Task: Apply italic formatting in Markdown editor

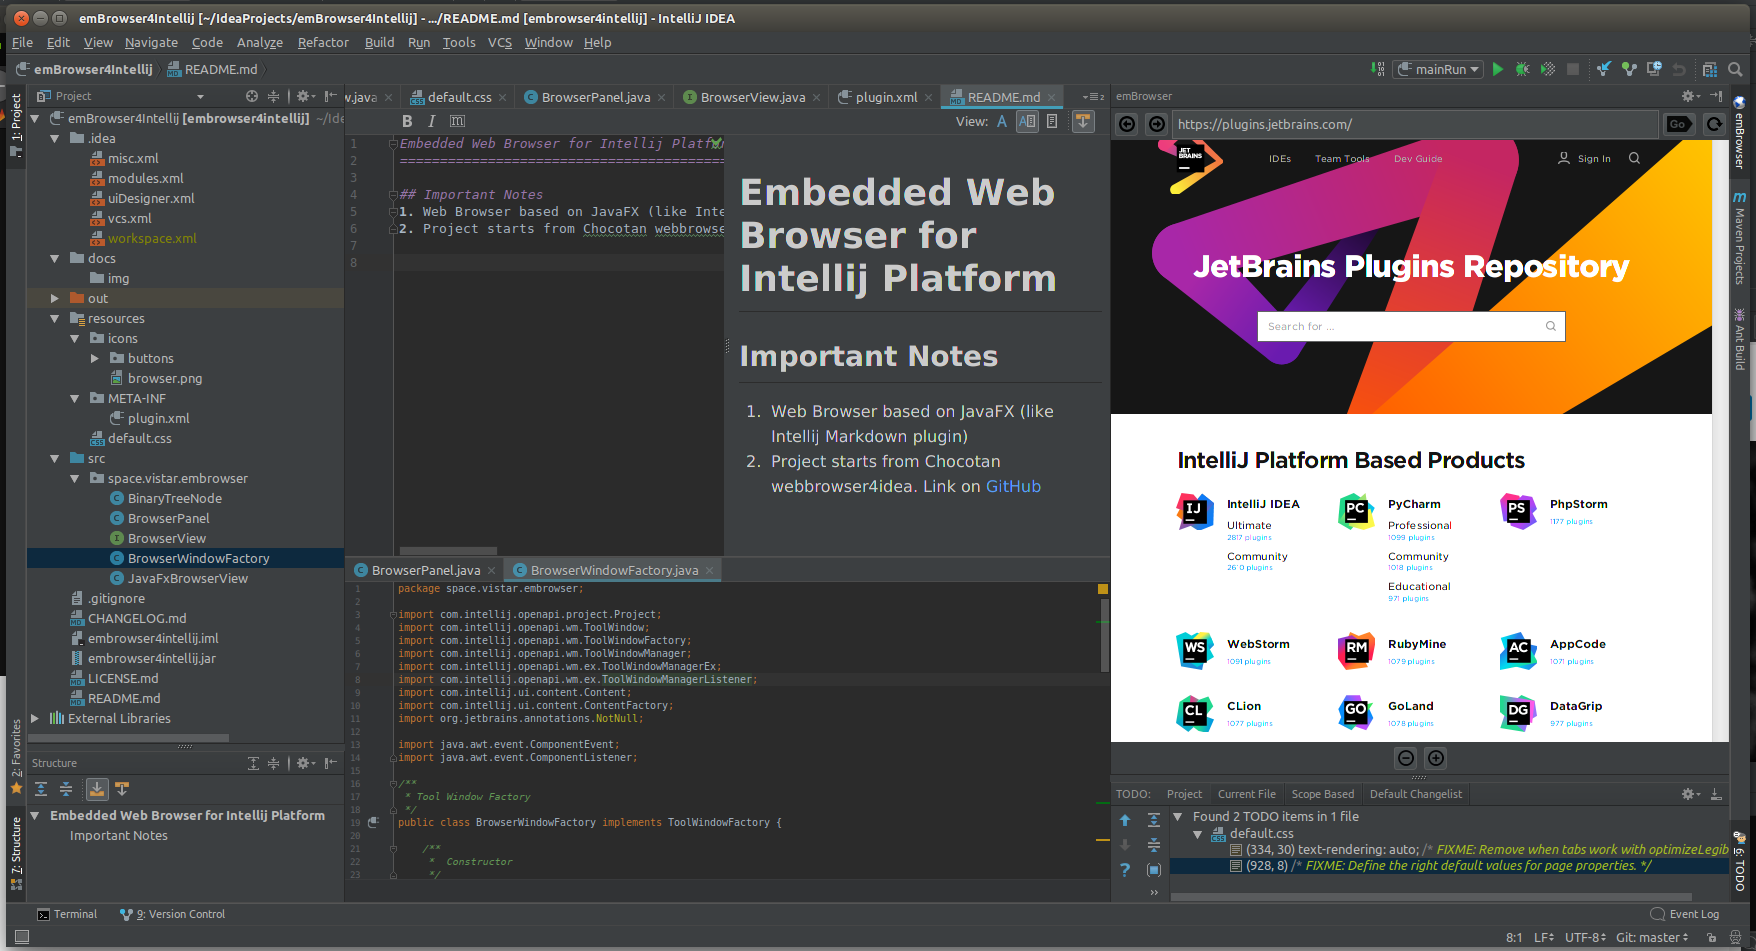Action: click(431, 121)
